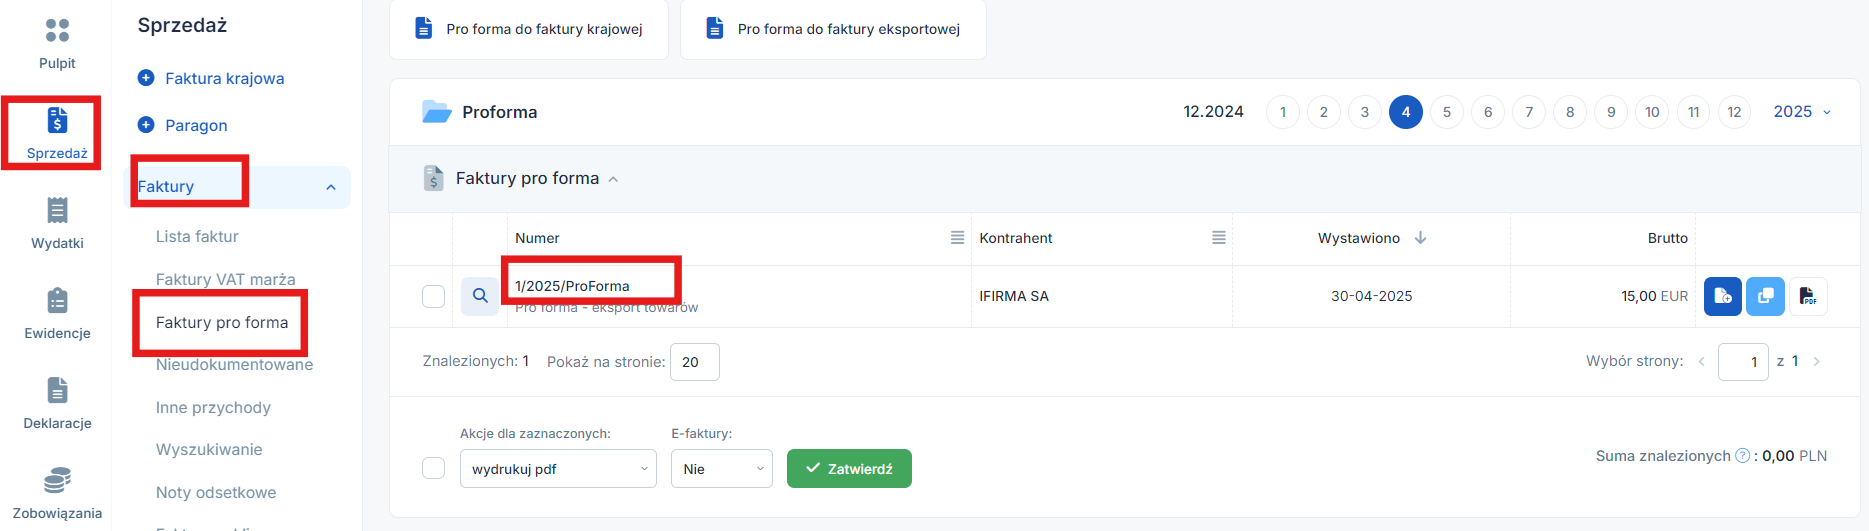1869x531 pixels.
Task: Open the Lista faktur menu item
Action: click(x=197, y=237)
